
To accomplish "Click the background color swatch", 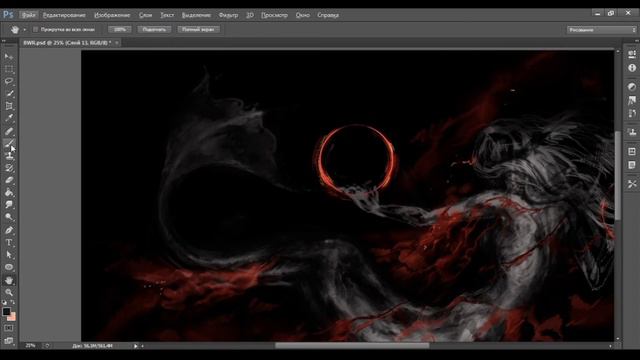I will pos(12,317).
